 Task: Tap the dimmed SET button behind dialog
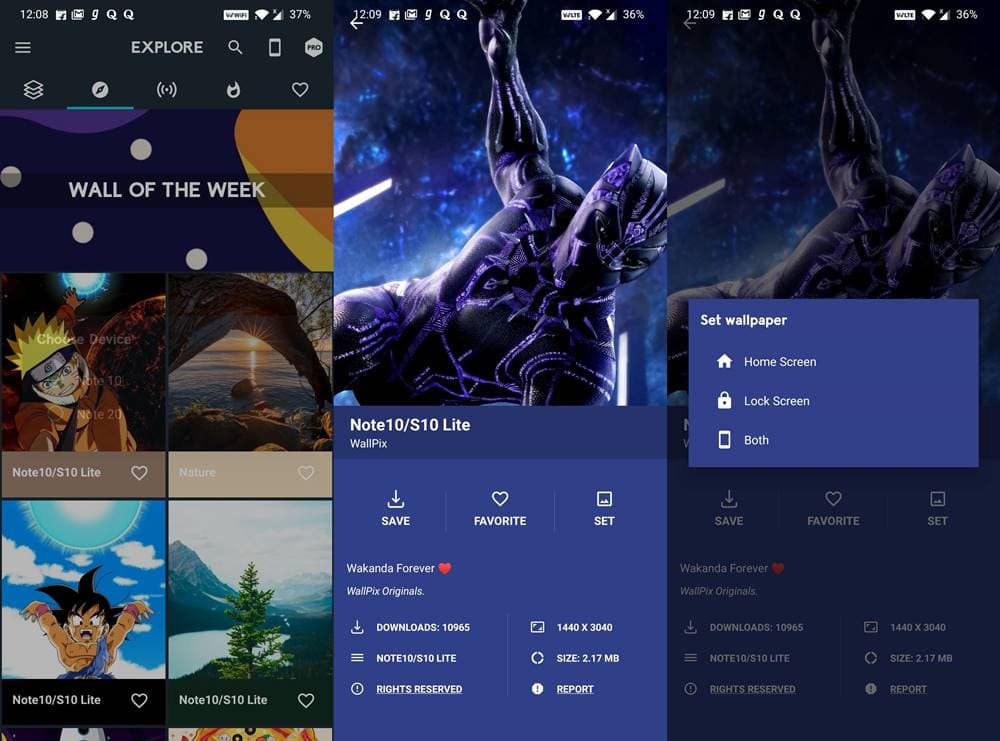[937, 508]
